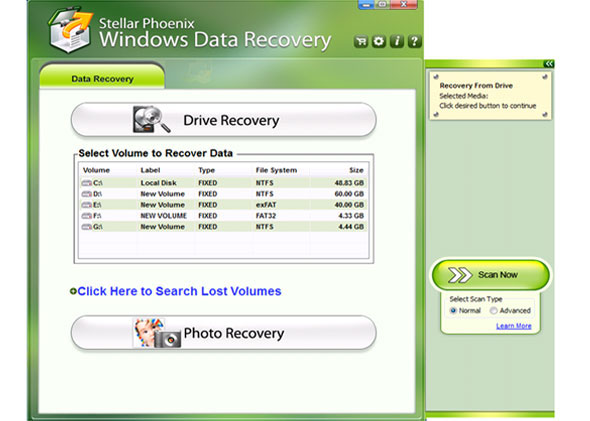
Task: Collapse the side panel with double-arrow icon
Action: click(549, 64)
